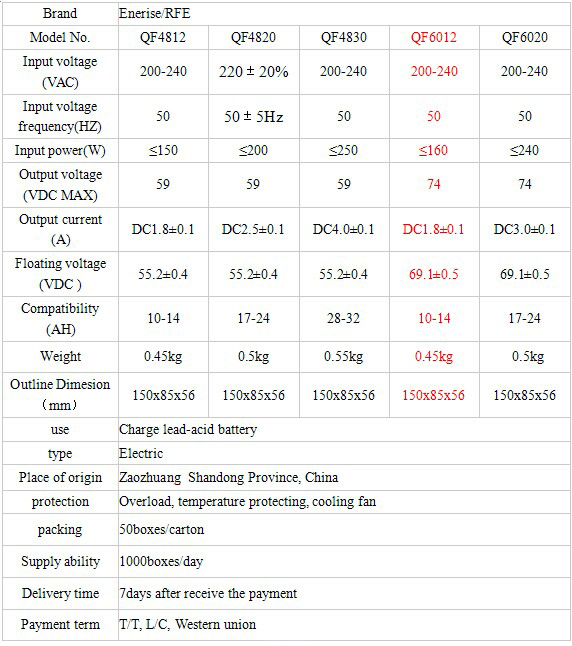
Task: Click the red 69.1±0.5 floating voltage
Action: click(434, 274)
